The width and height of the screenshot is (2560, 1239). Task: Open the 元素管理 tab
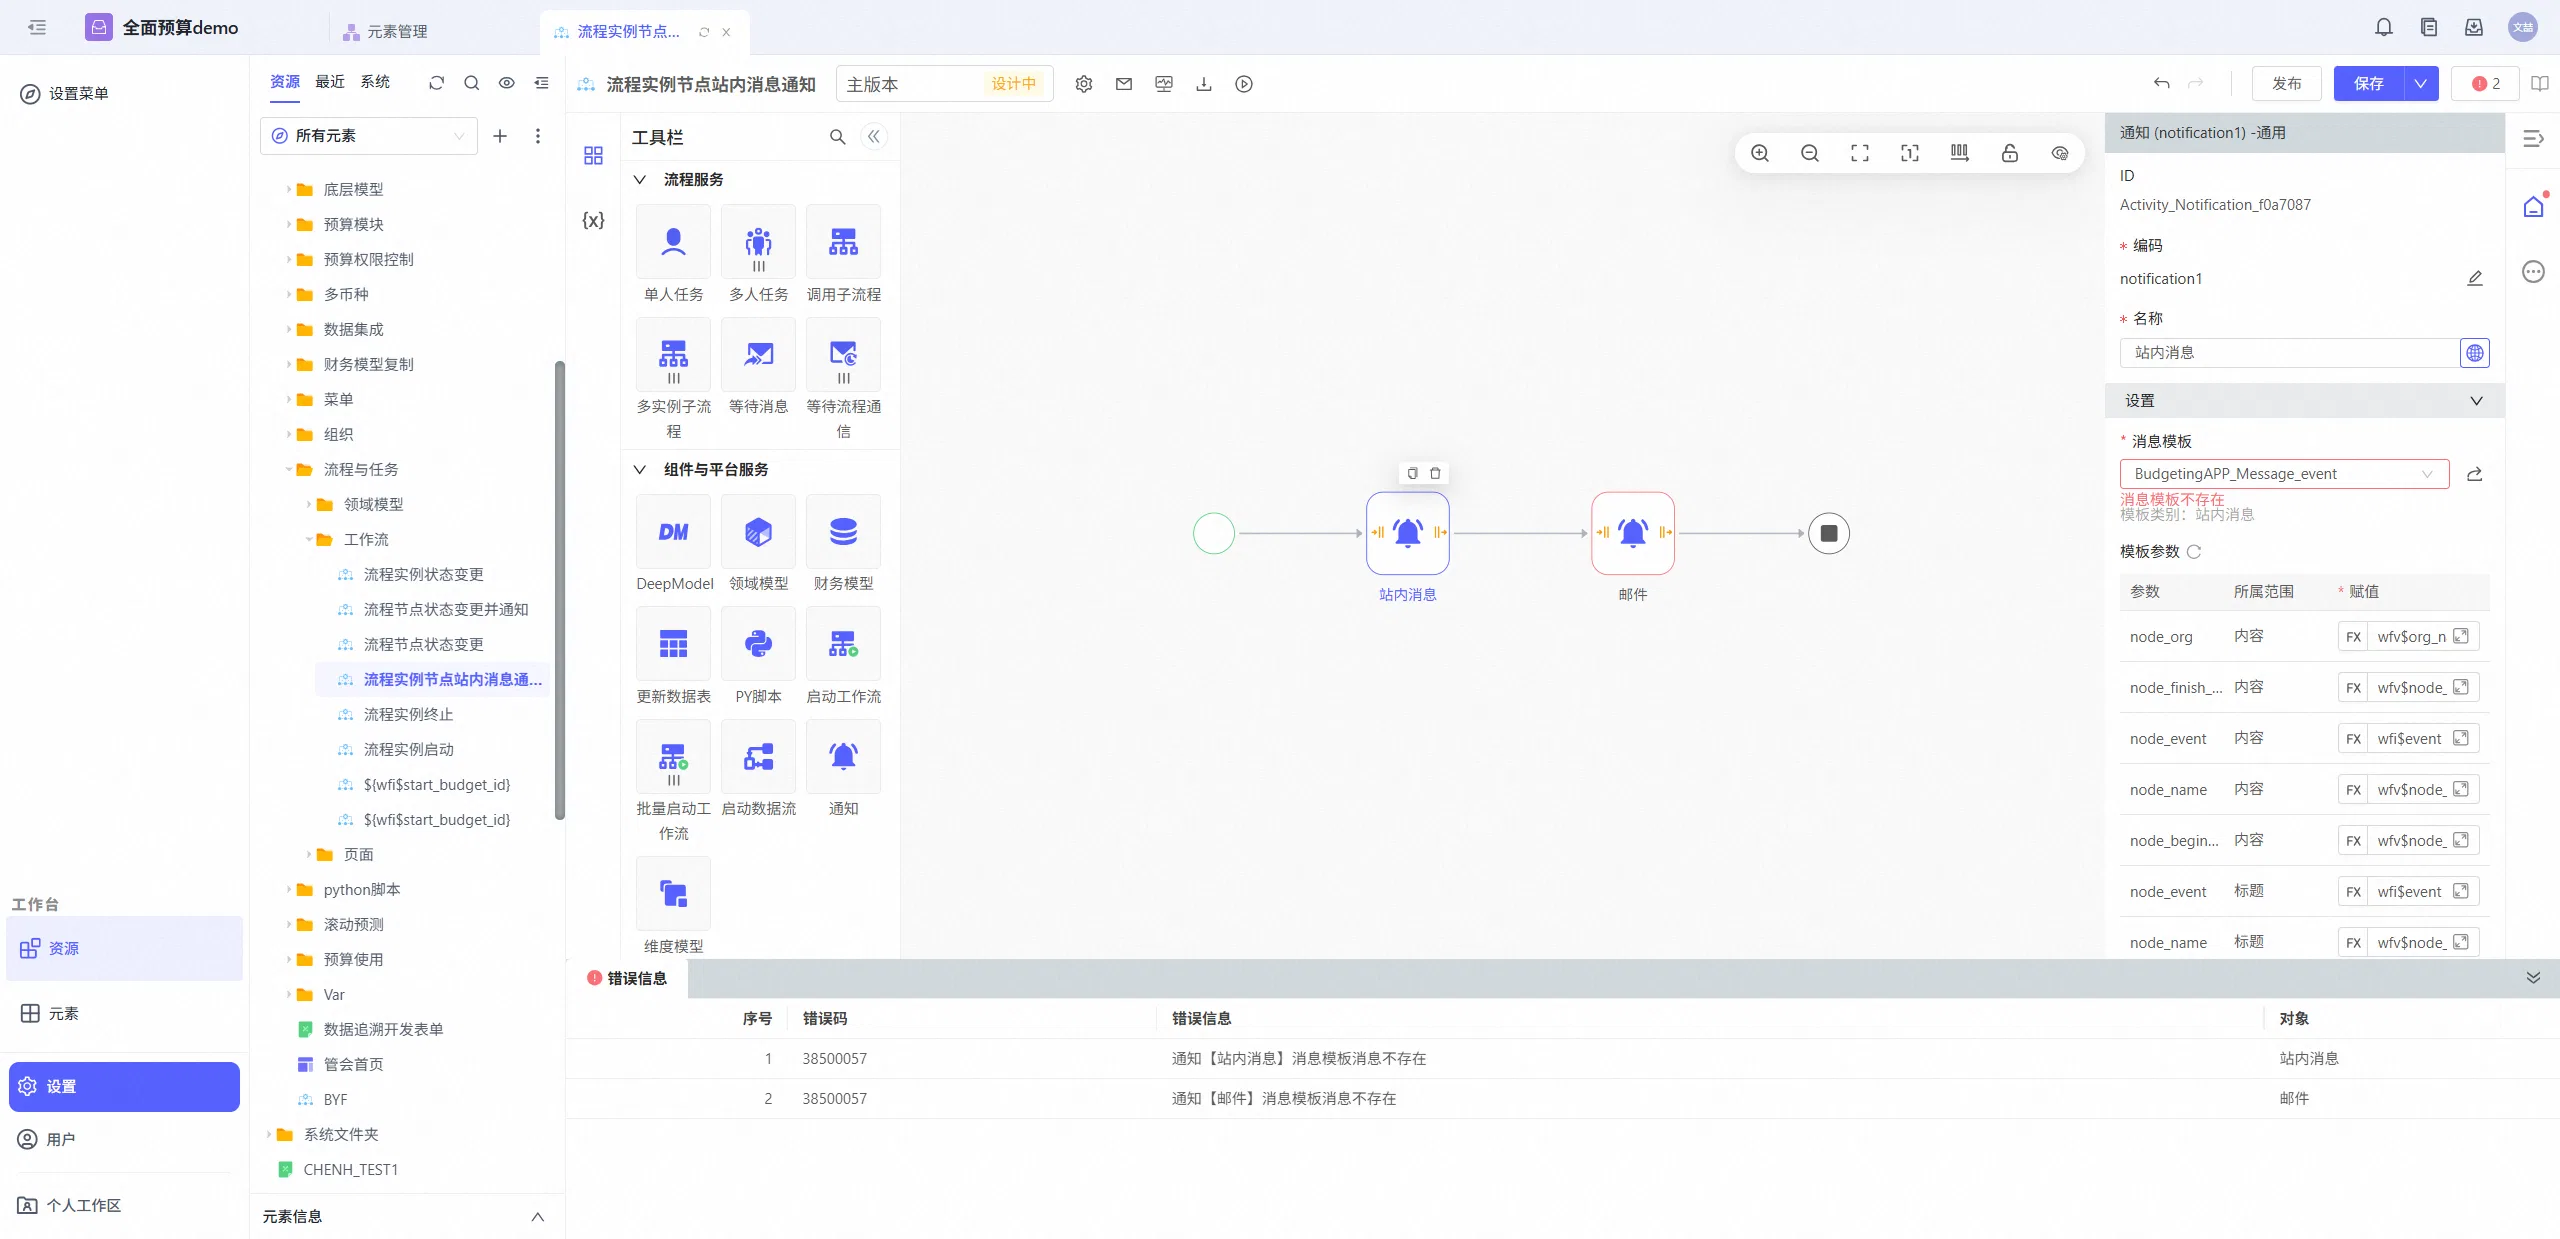(x=386, y=32)
